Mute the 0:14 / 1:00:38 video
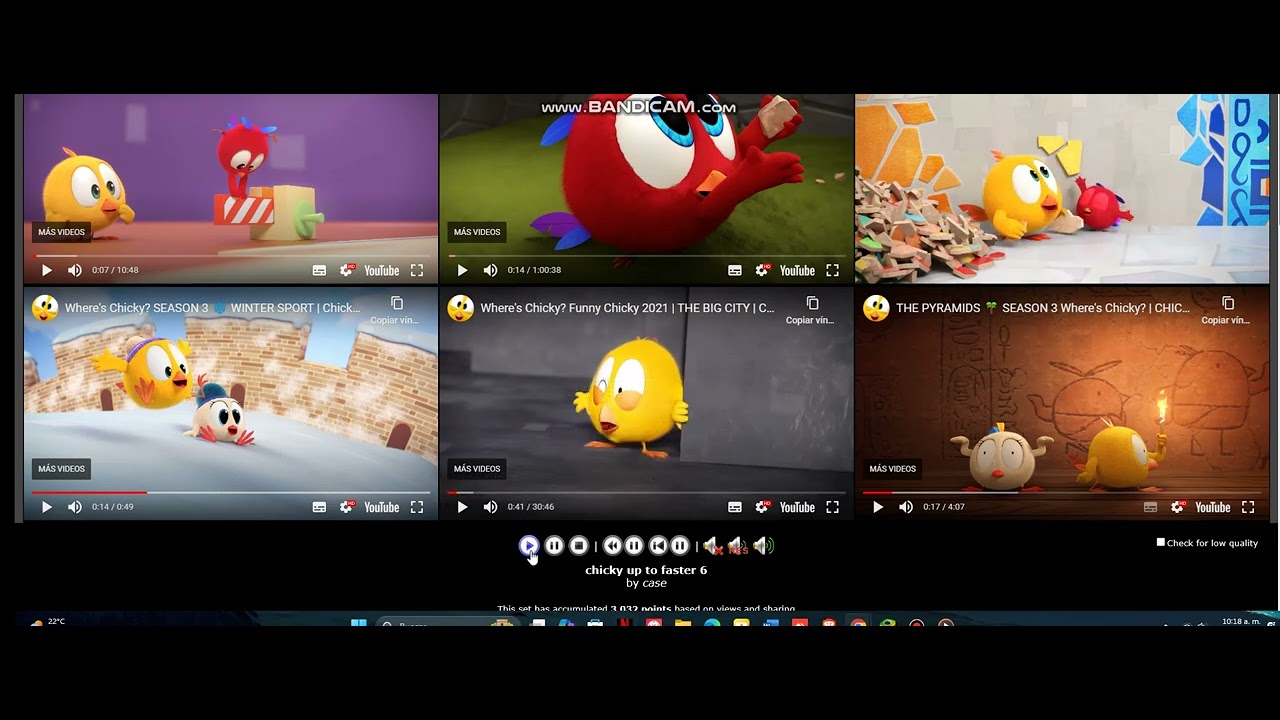Image resolution: width=1280 pixels, height=720 pixels. click(490, 270)
